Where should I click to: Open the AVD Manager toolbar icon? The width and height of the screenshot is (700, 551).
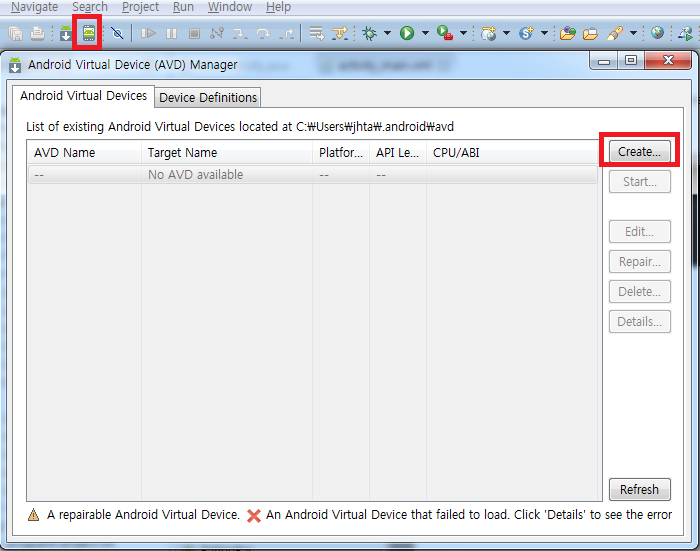(88, 33)
